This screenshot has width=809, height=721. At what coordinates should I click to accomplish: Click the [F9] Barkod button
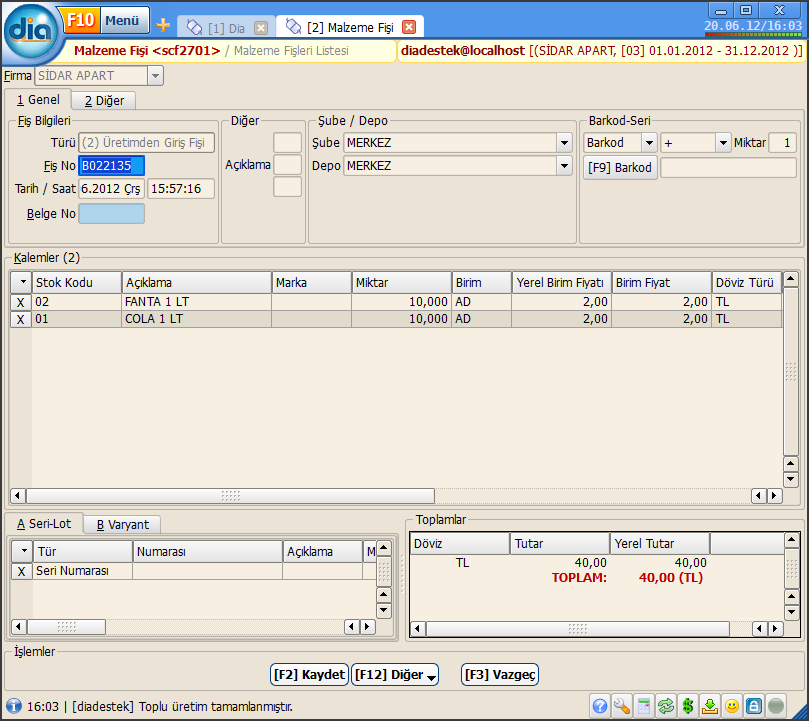(x=620, y=168)
